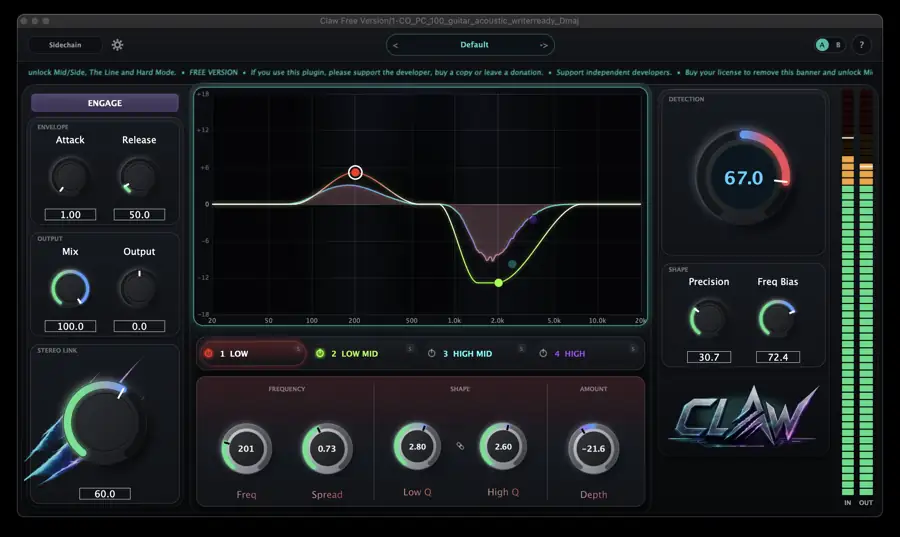Open the help question mark button
The image size is (900, 537).
click(x=861, y=45)
